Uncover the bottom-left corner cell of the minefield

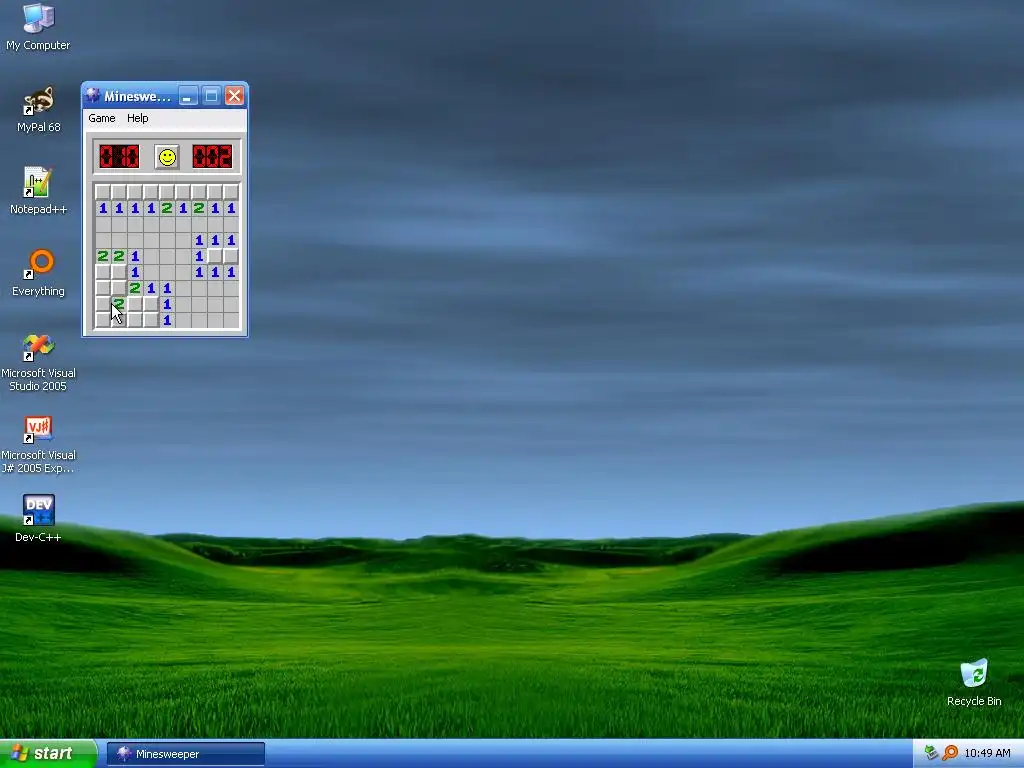click(103, 320)
